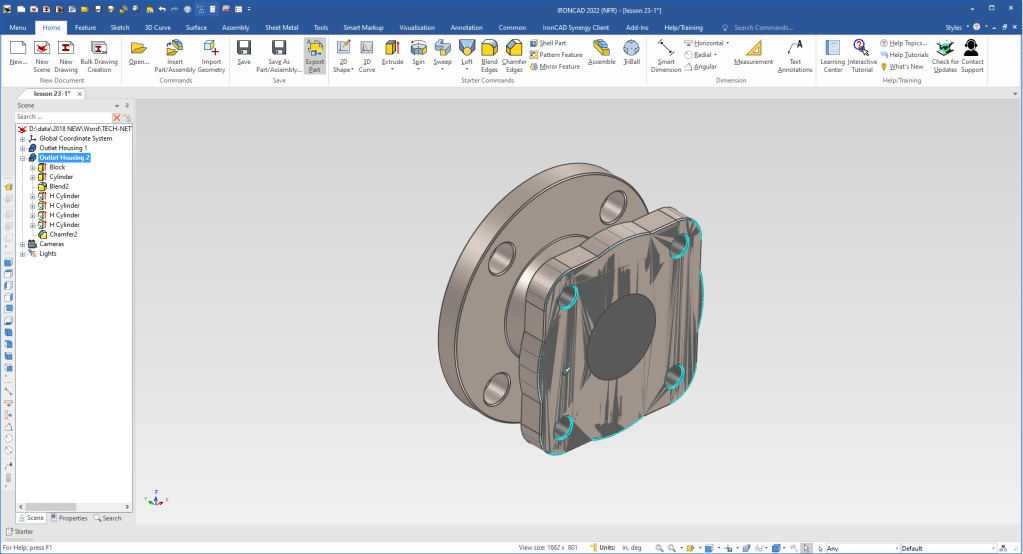
Task: Click the Measurement tool icon
Action: tap(753, 49)
